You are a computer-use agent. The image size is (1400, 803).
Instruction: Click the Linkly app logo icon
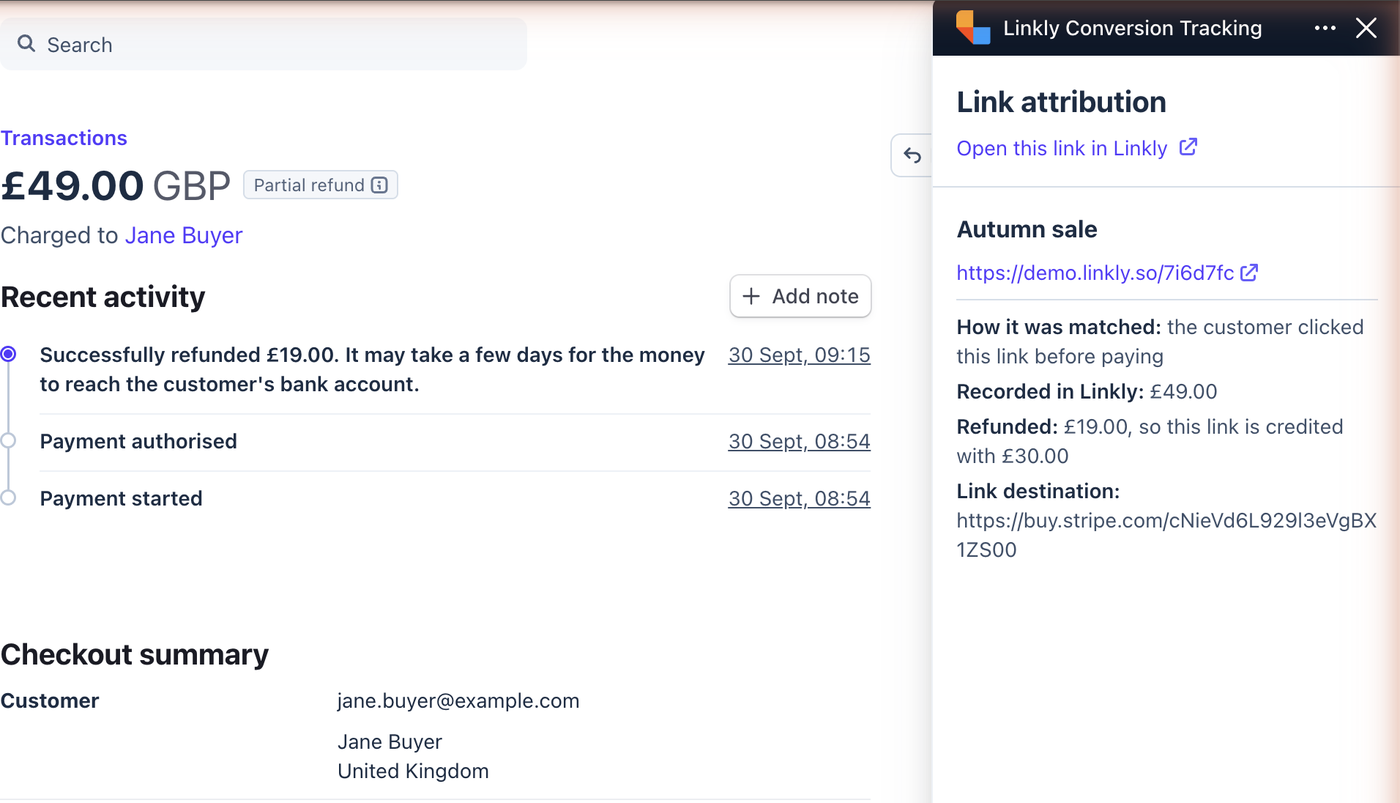[973, 28]
